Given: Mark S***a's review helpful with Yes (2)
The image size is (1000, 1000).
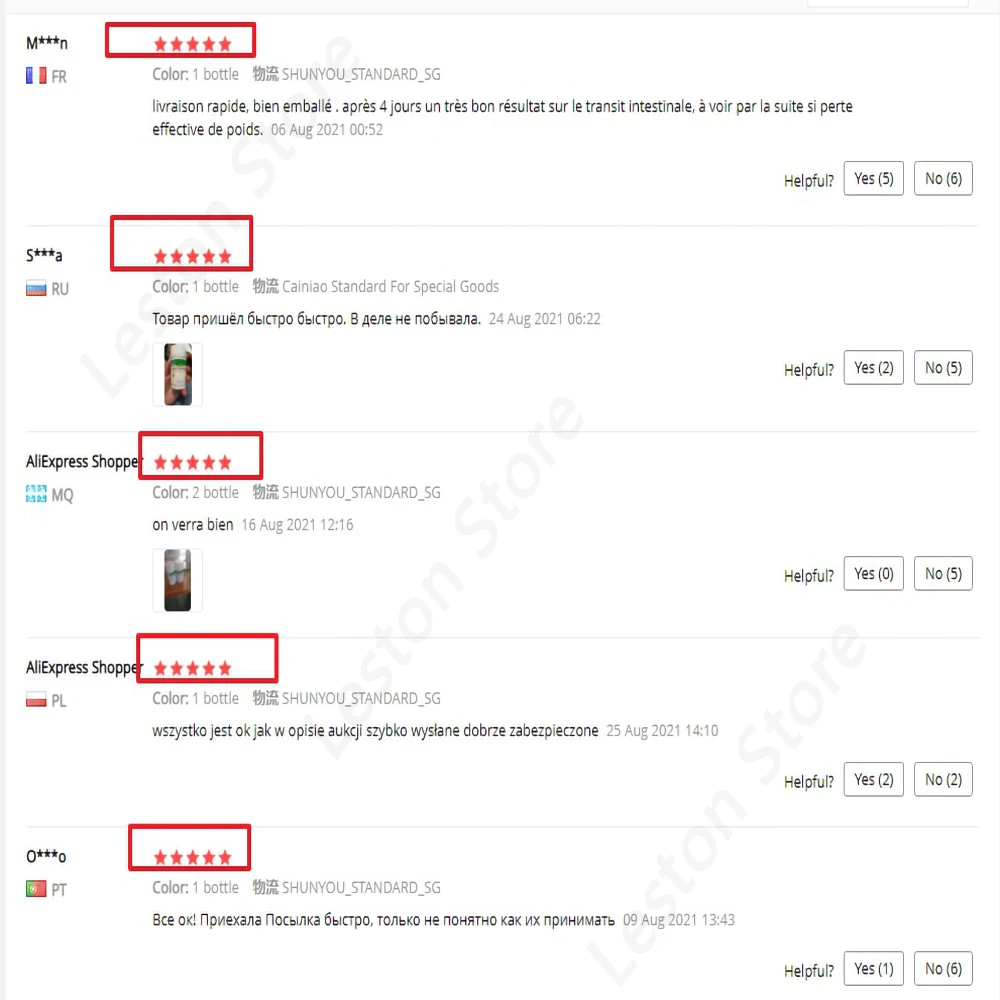Looking at the screenshot, I should pyautogui.click(x=873, y=367).
